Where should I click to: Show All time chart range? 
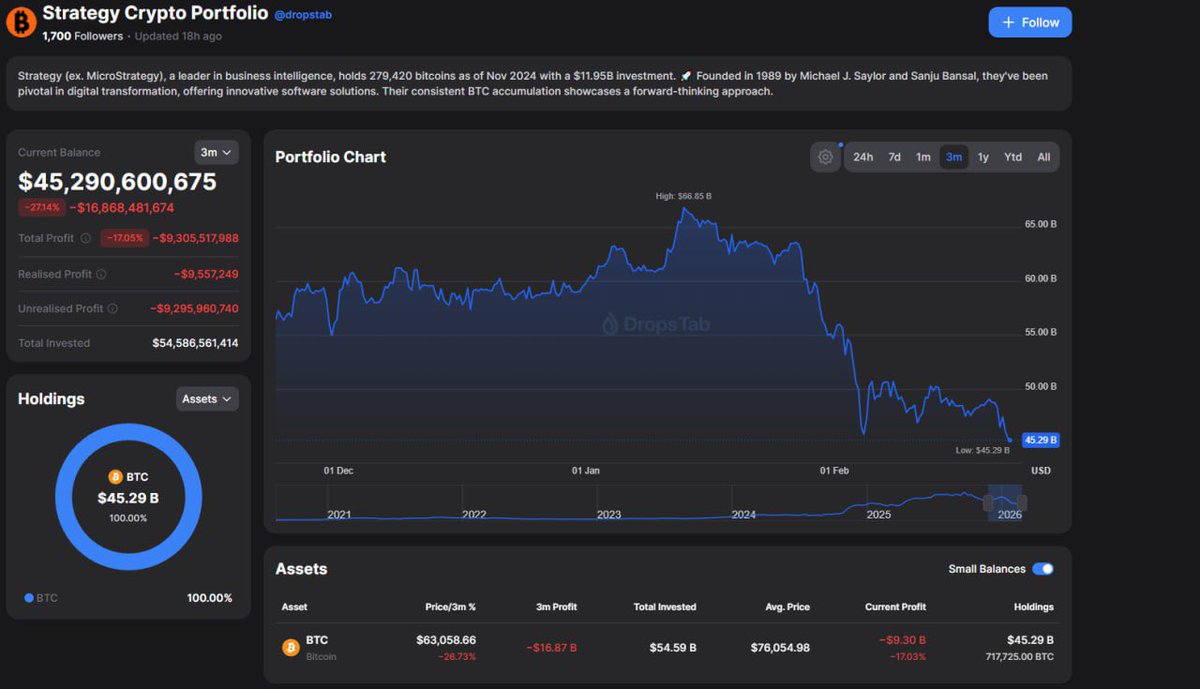click(x=1044, y=157)
